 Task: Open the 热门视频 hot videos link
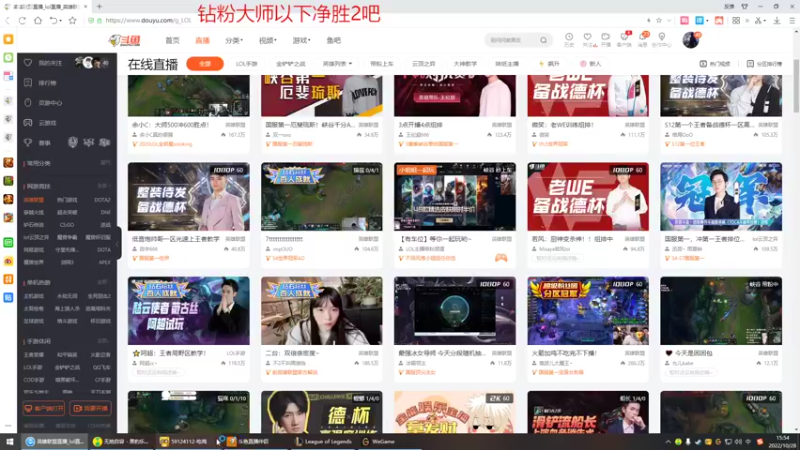point(715,64)
